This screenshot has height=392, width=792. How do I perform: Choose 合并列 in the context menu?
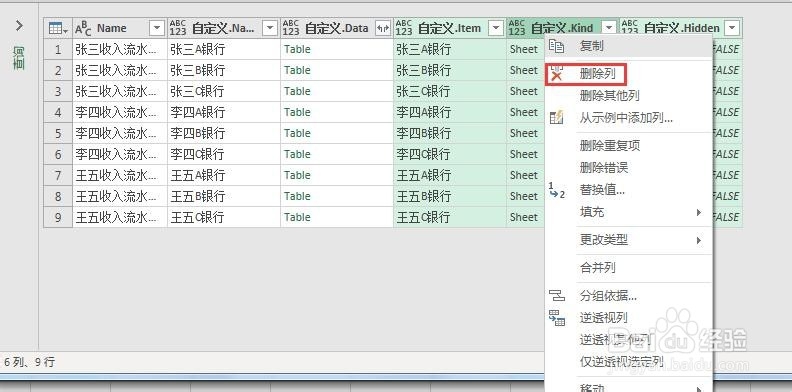coord(628,268)
